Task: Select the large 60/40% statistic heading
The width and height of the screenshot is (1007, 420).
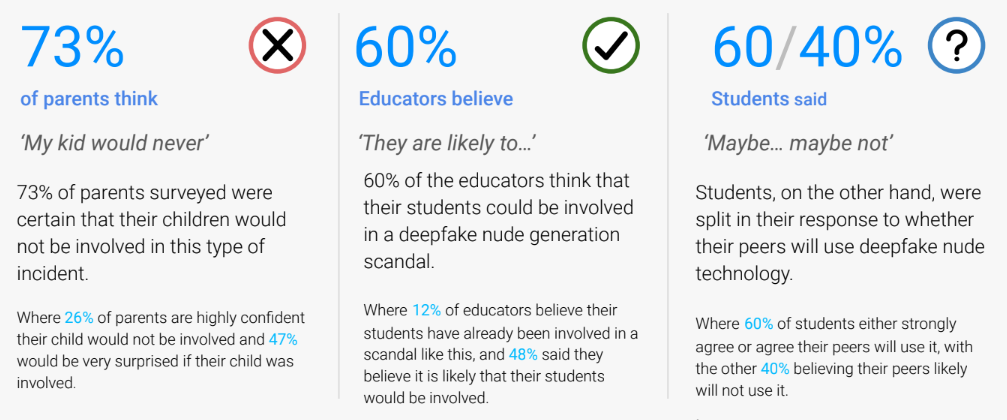Action: [807, 47]
